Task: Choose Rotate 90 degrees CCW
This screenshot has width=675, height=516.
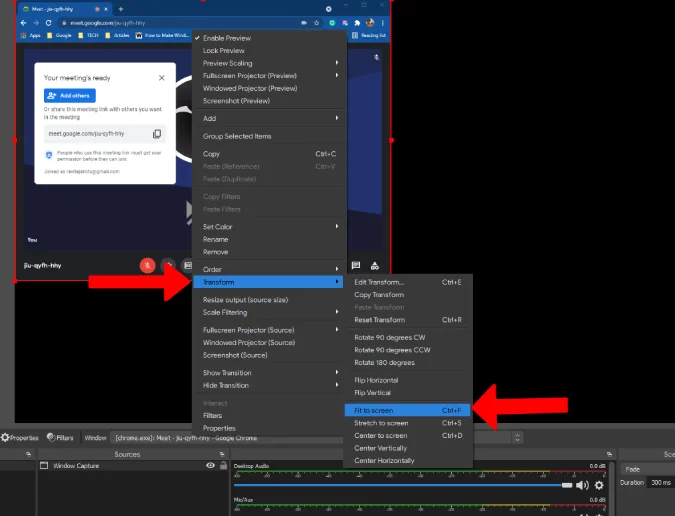Action: (408, 350)
